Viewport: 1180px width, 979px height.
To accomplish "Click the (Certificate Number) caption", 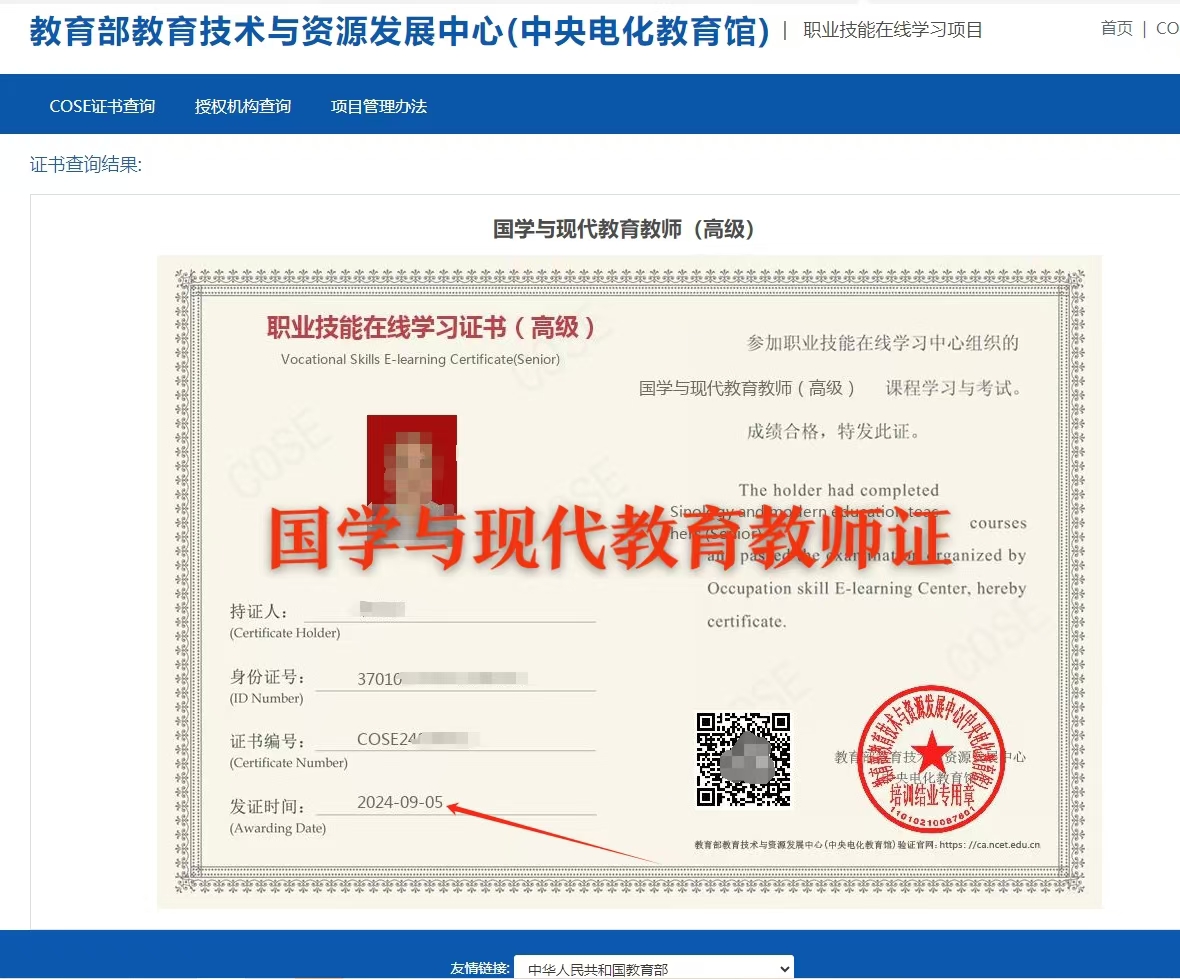I will tap(288, 763).
